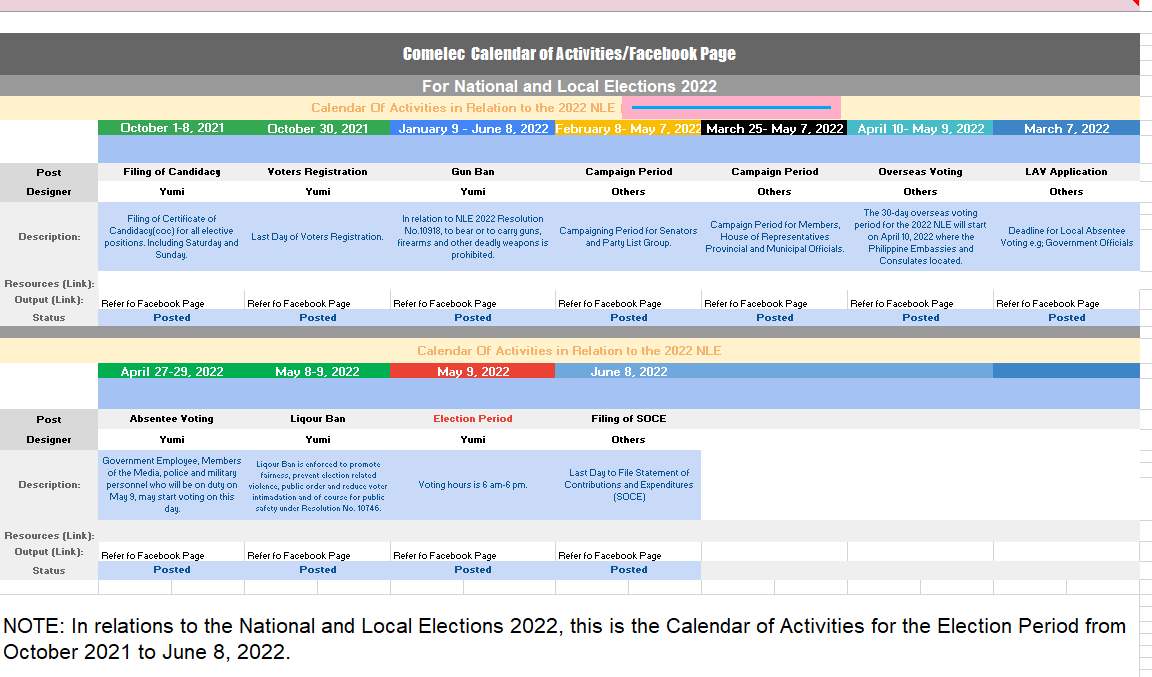Select the Filing of Certificate of Candidacy description

pyautogui.click(x=172, y=237)
